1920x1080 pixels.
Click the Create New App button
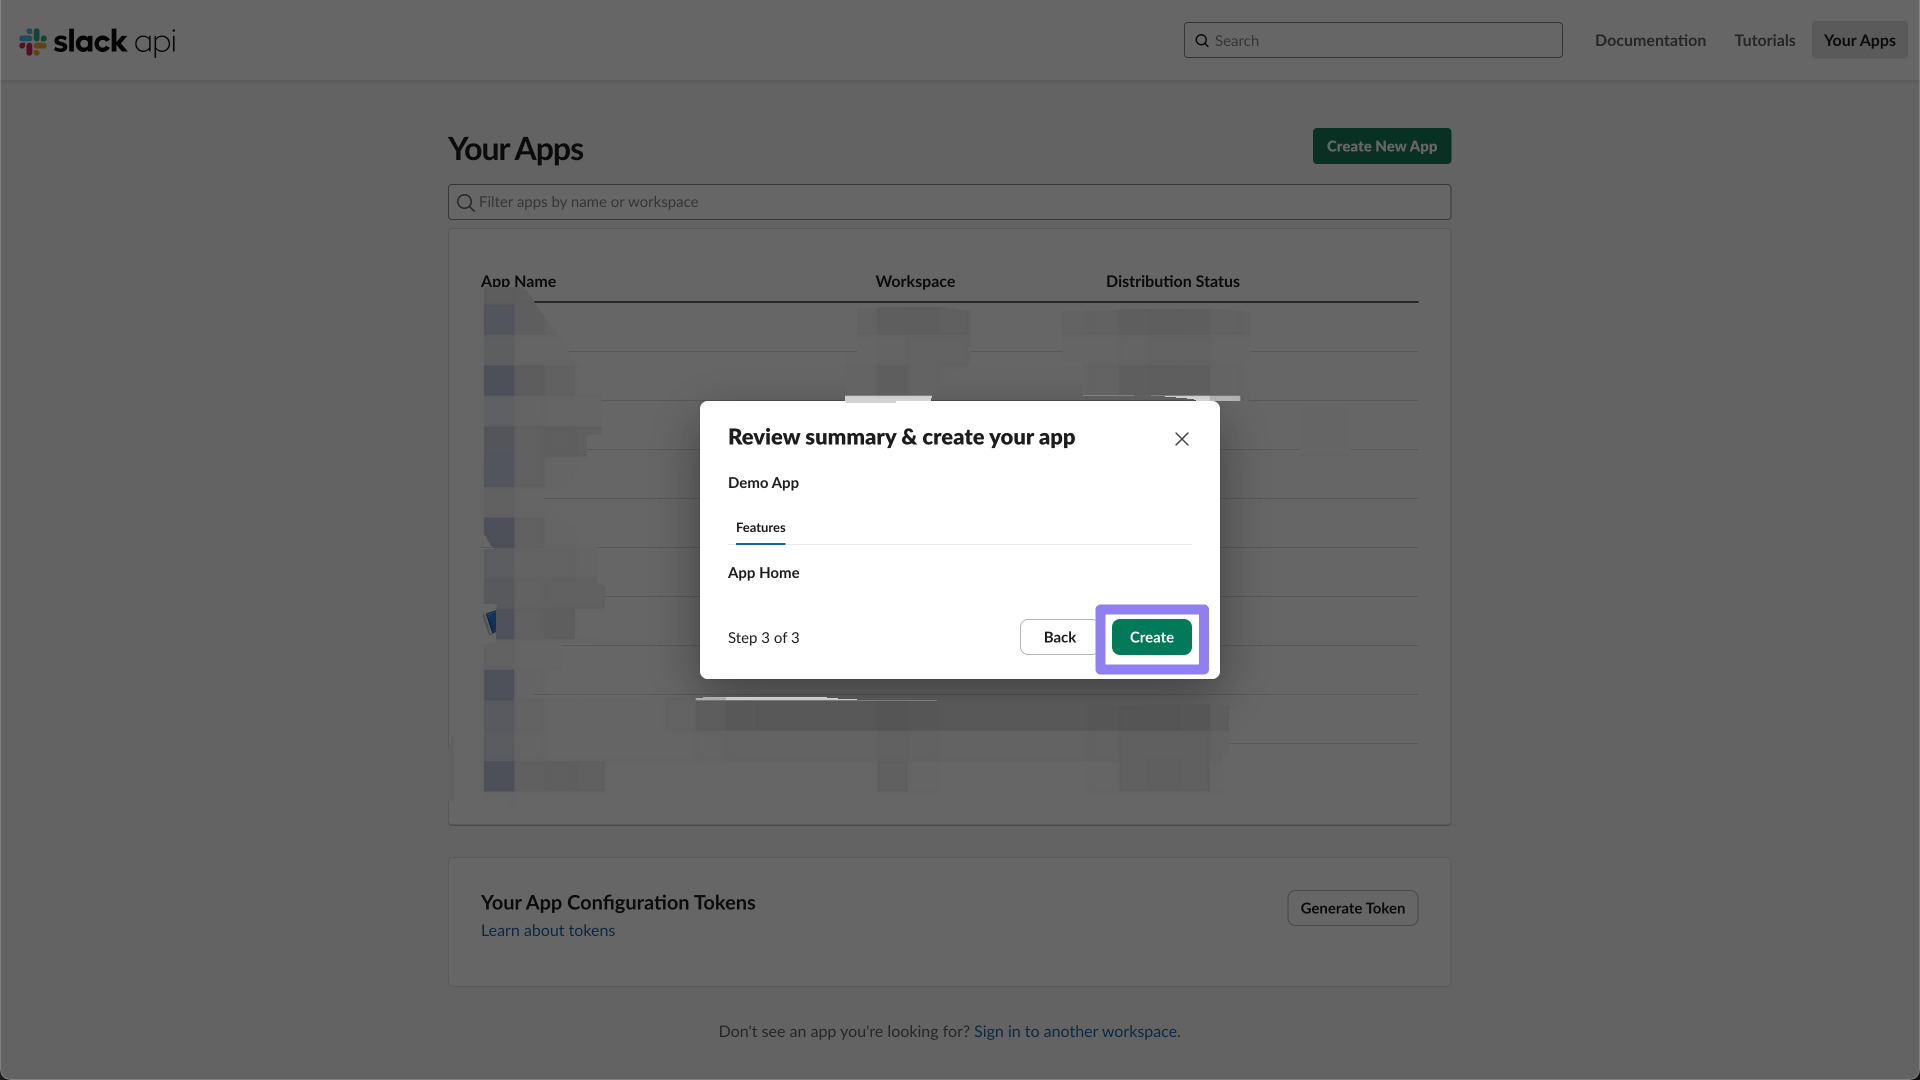(x=1381, y=145)
